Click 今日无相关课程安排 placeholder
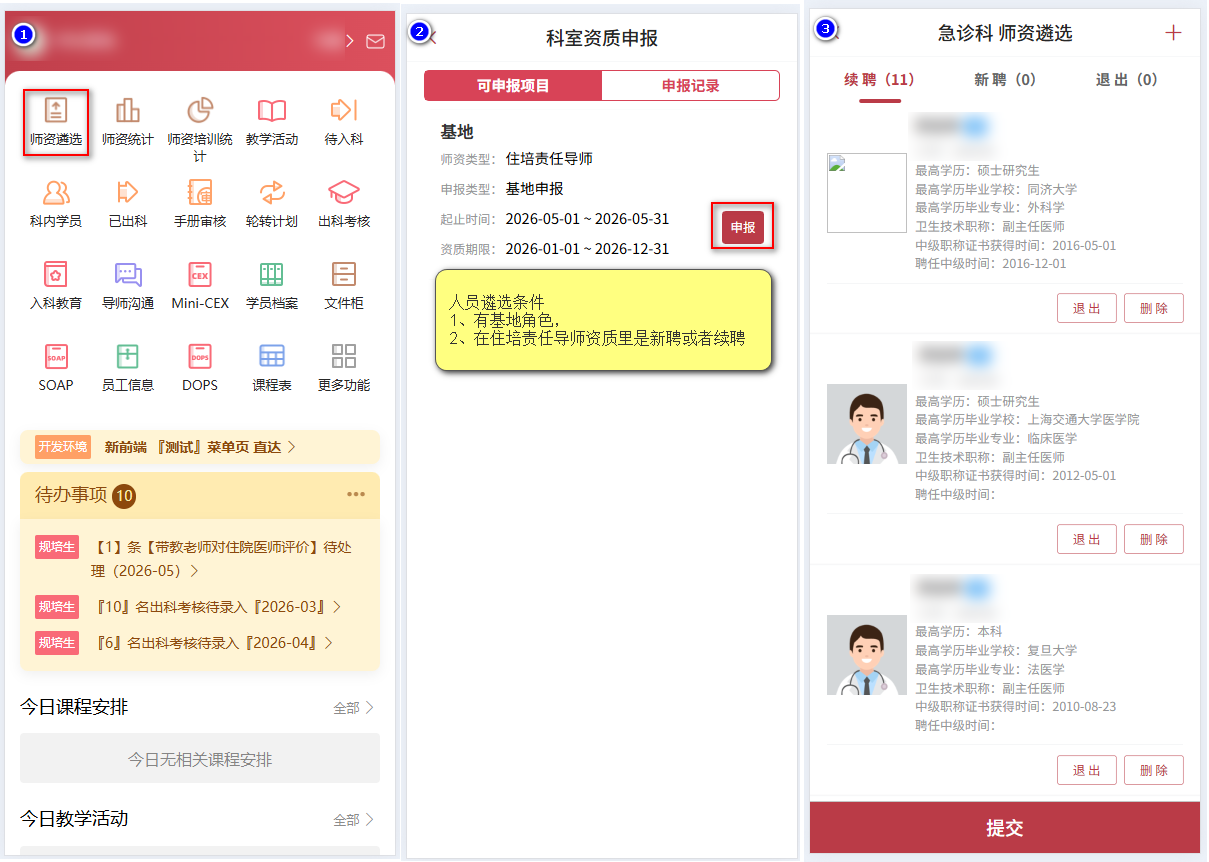1209x862 pixels. pos(200,760)
